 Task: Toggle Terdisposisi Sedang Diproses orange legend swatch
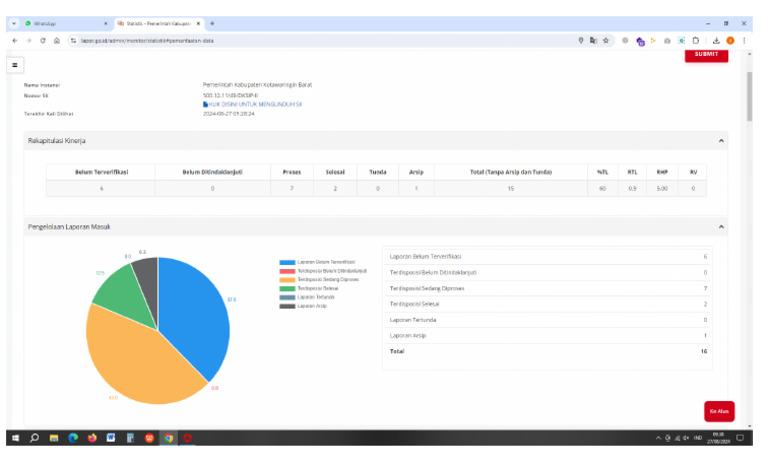[x=287, y=280]
